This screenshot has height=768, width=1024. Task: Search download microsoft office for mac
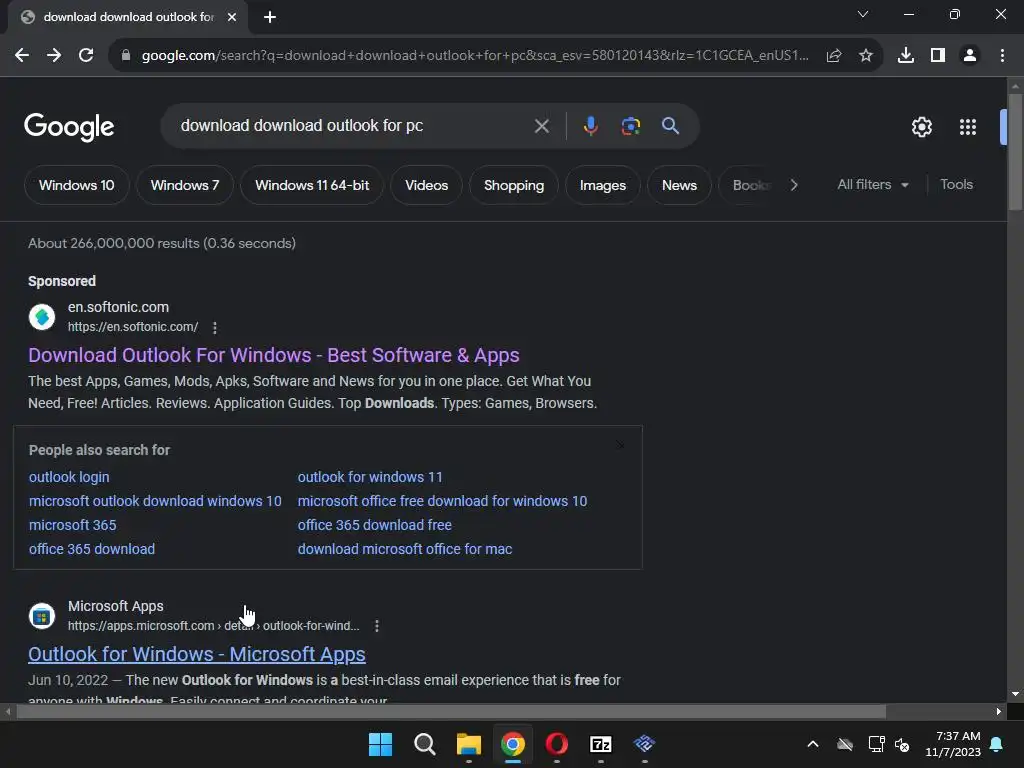click(405, 550)
